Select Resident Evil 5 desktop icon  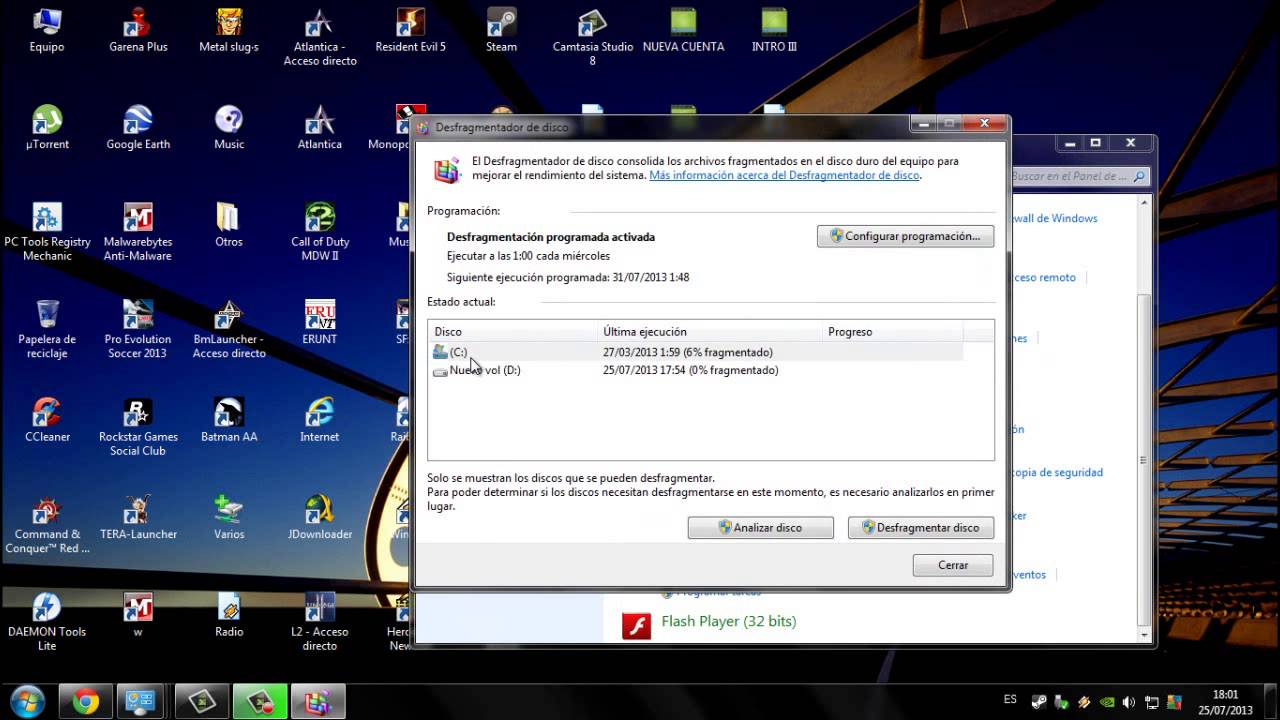coord(410,30)
